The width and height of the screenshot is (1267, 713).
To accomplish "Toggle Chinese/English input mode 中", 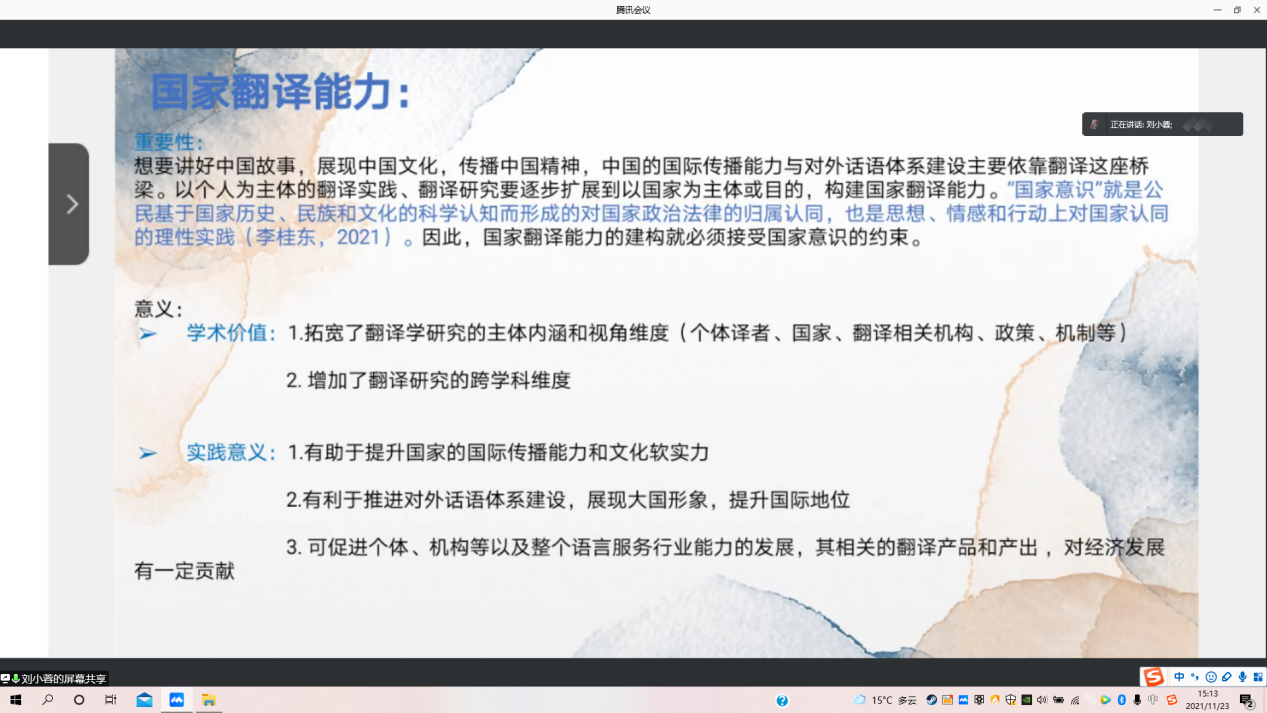I will (x=1179, y=677).
